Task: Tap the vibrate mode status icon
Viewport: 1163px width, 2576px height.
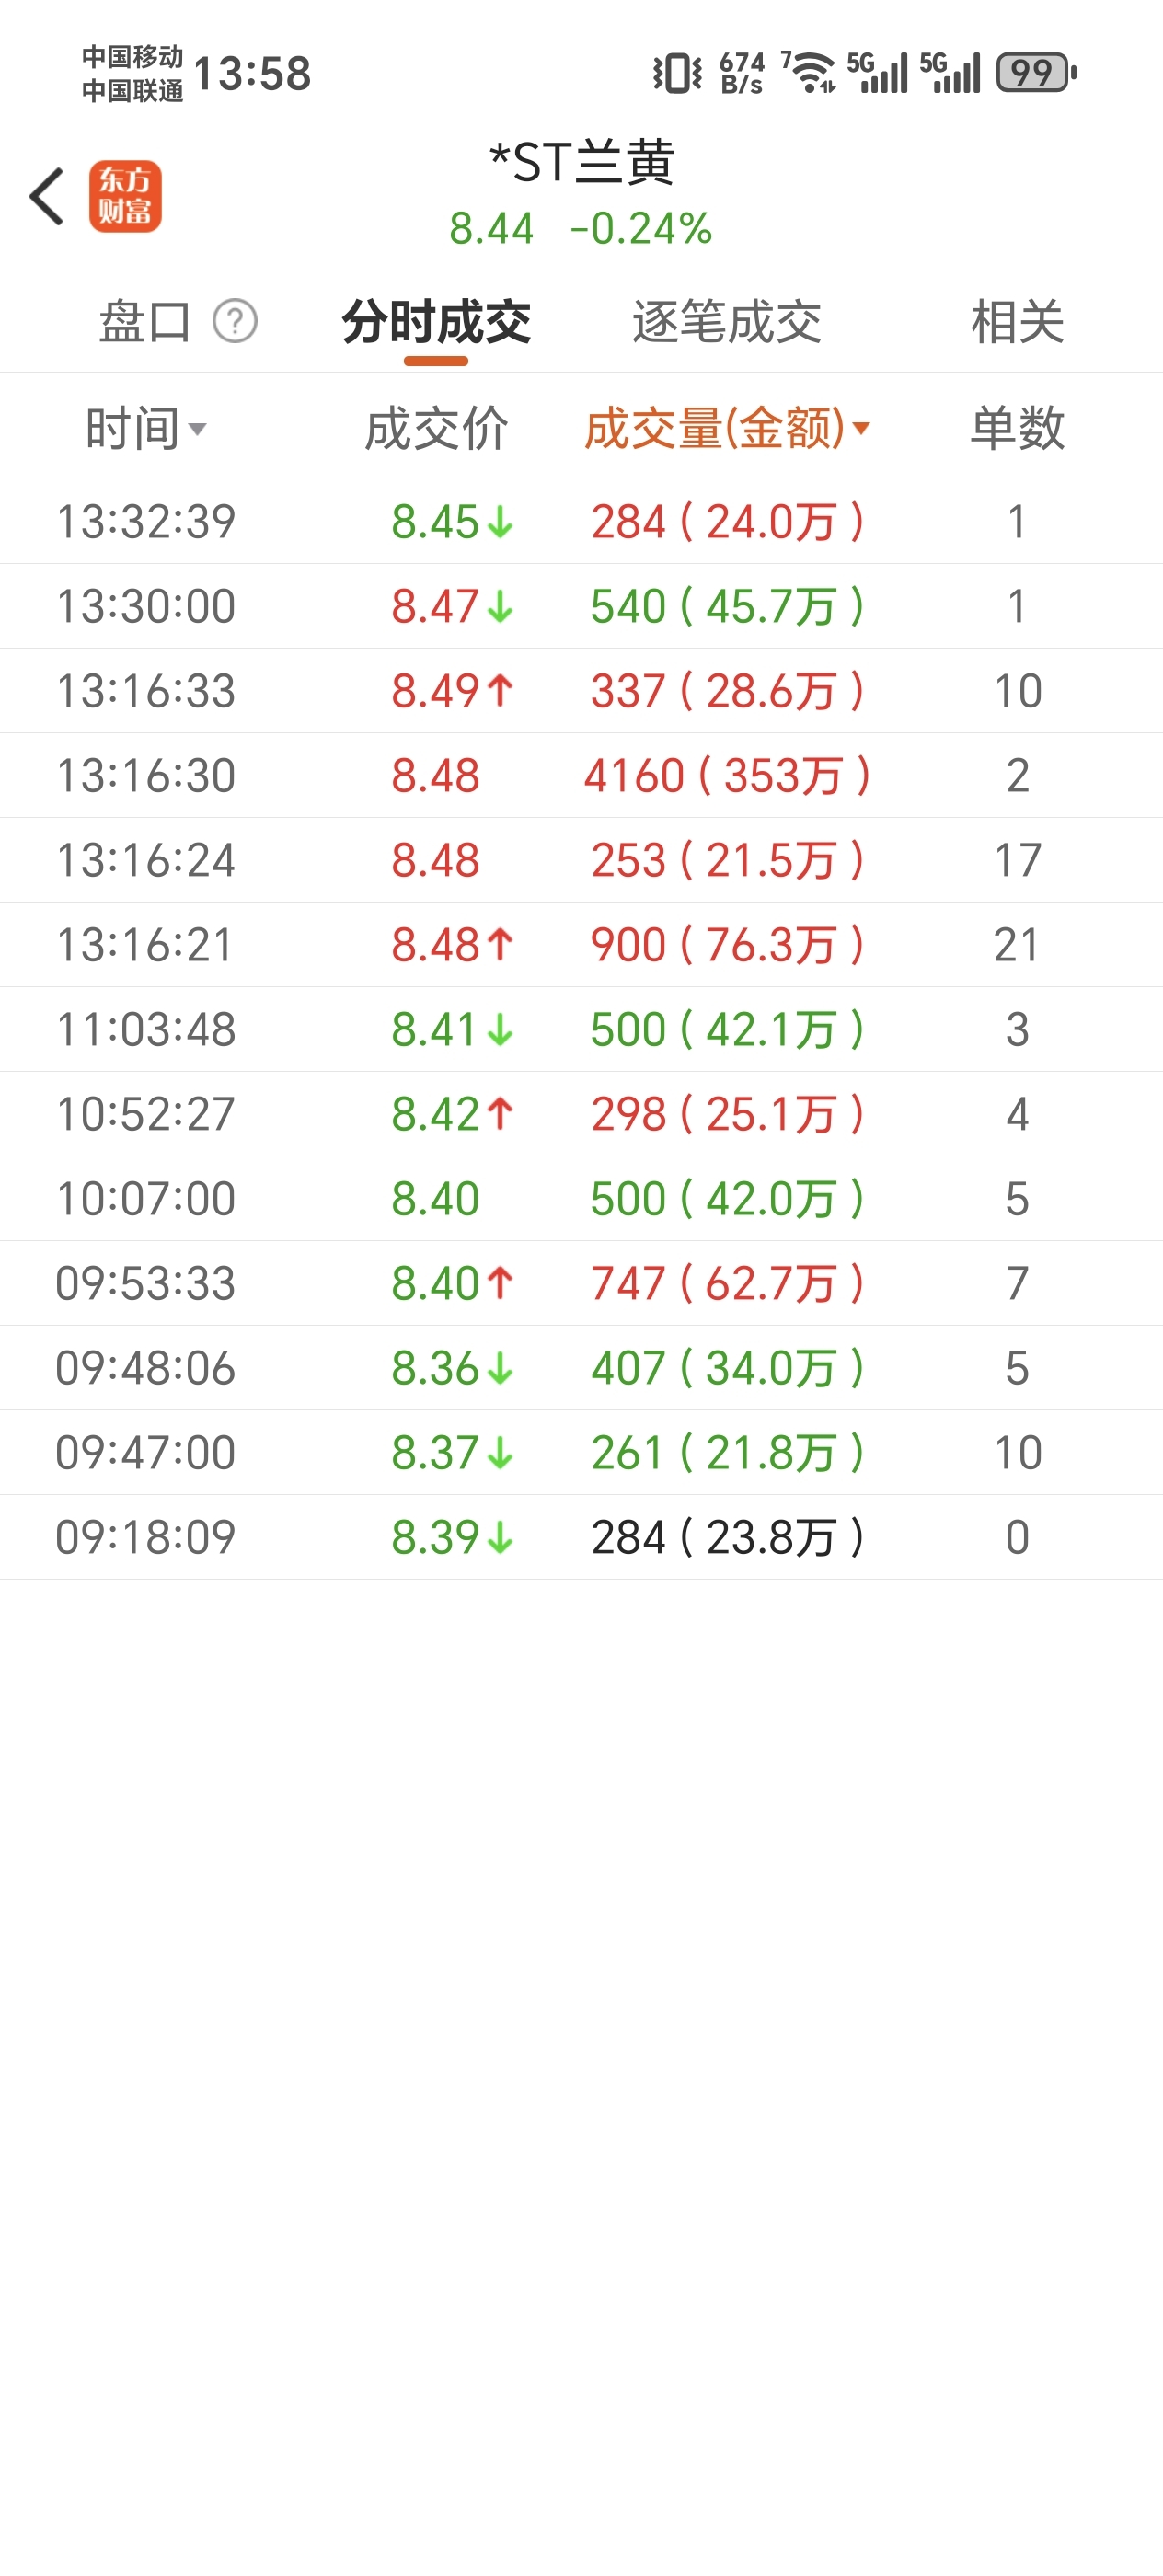Action: tap(677, 73)
